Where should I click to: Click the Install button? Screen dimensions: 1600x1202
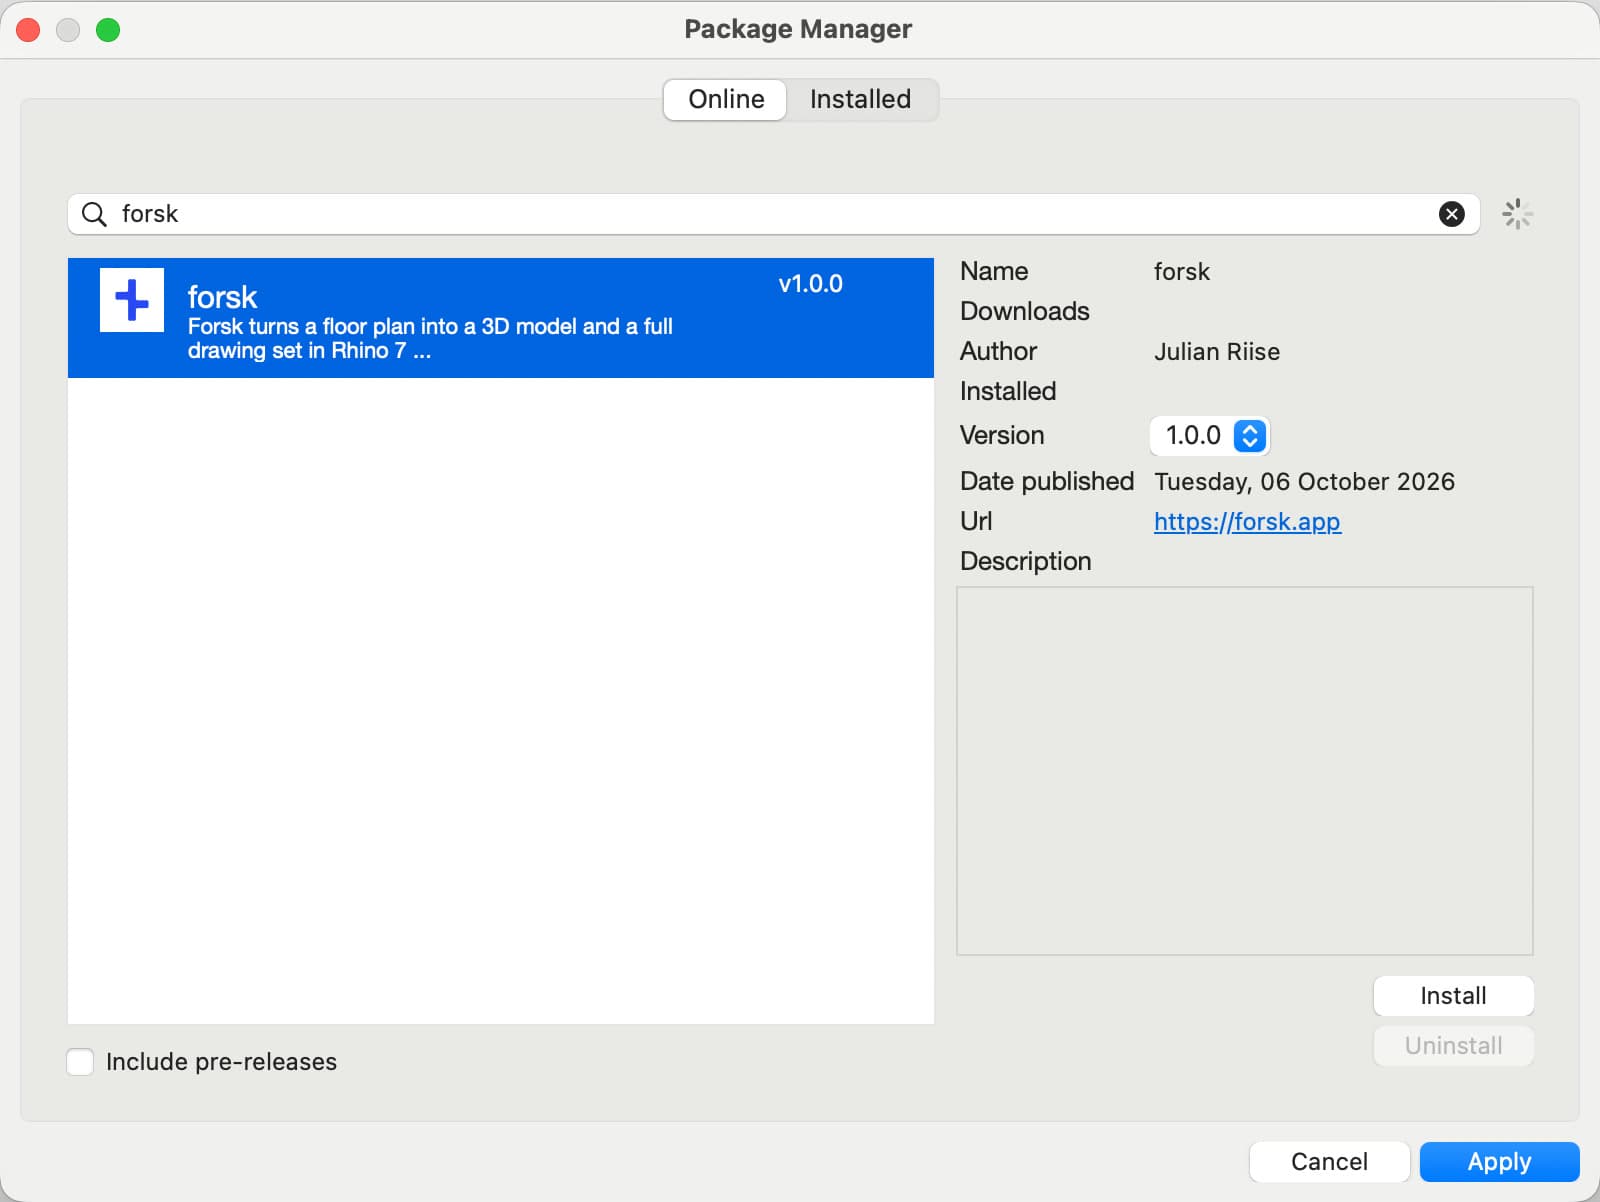tap(1453, 996)
